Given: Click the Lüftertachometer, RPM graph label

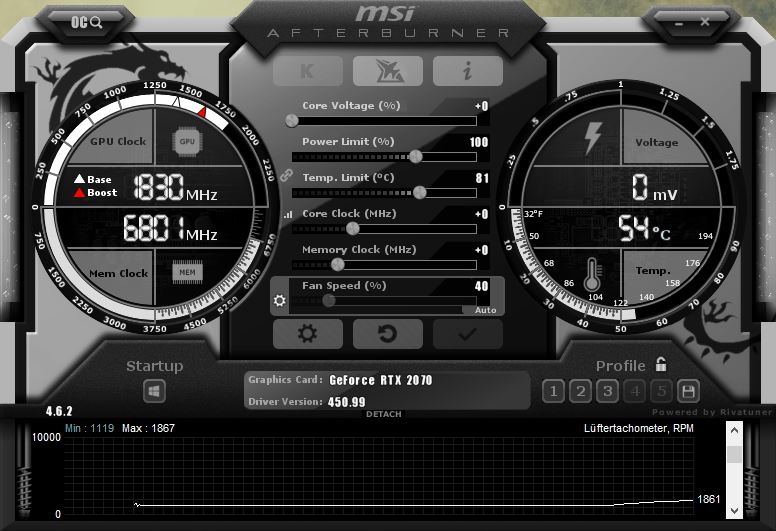Looking at the screenshot, I should click(638, 429).
